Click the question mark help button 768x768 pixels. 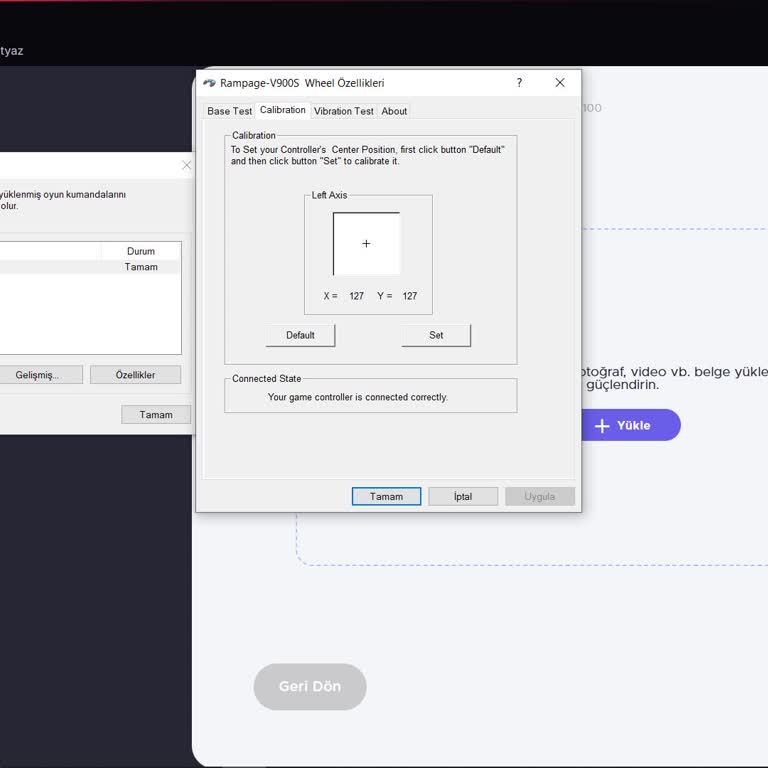[519, 83]
